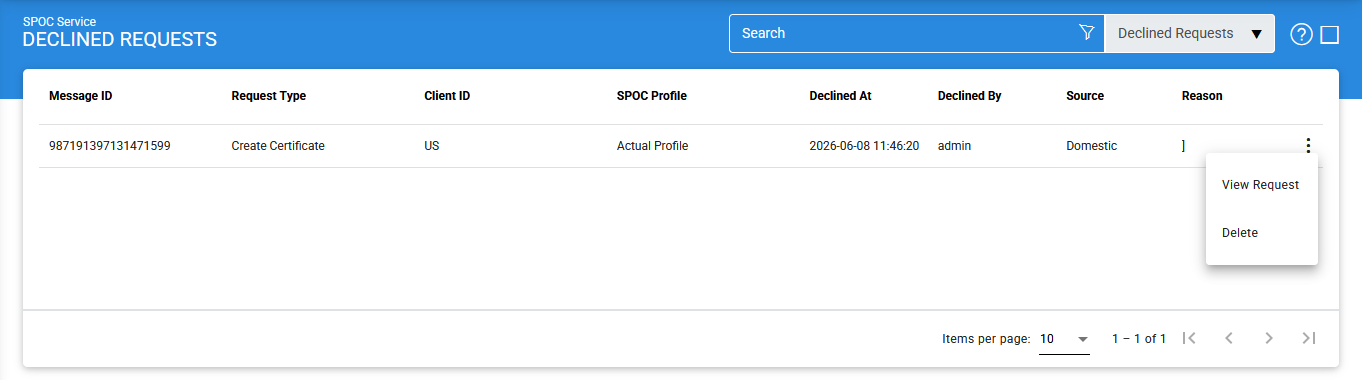Click the US client ID cell
Image resolution: width=1362 pixels, height=380 pixels.
[x=432, y=146]
